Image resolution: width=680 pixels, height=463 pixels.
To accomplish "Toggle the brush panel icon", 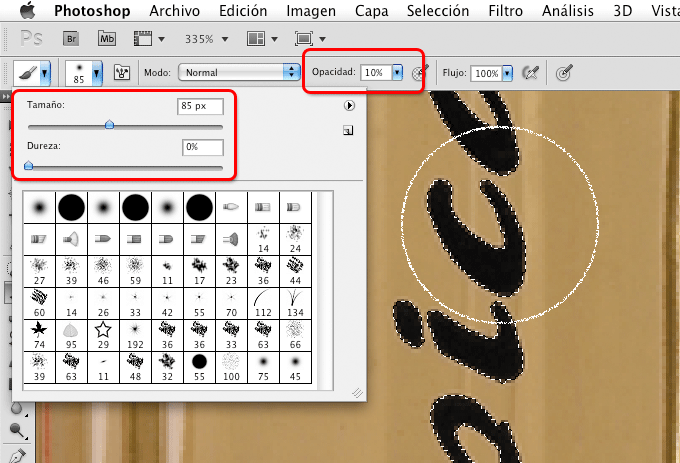I will pos(125,73).
